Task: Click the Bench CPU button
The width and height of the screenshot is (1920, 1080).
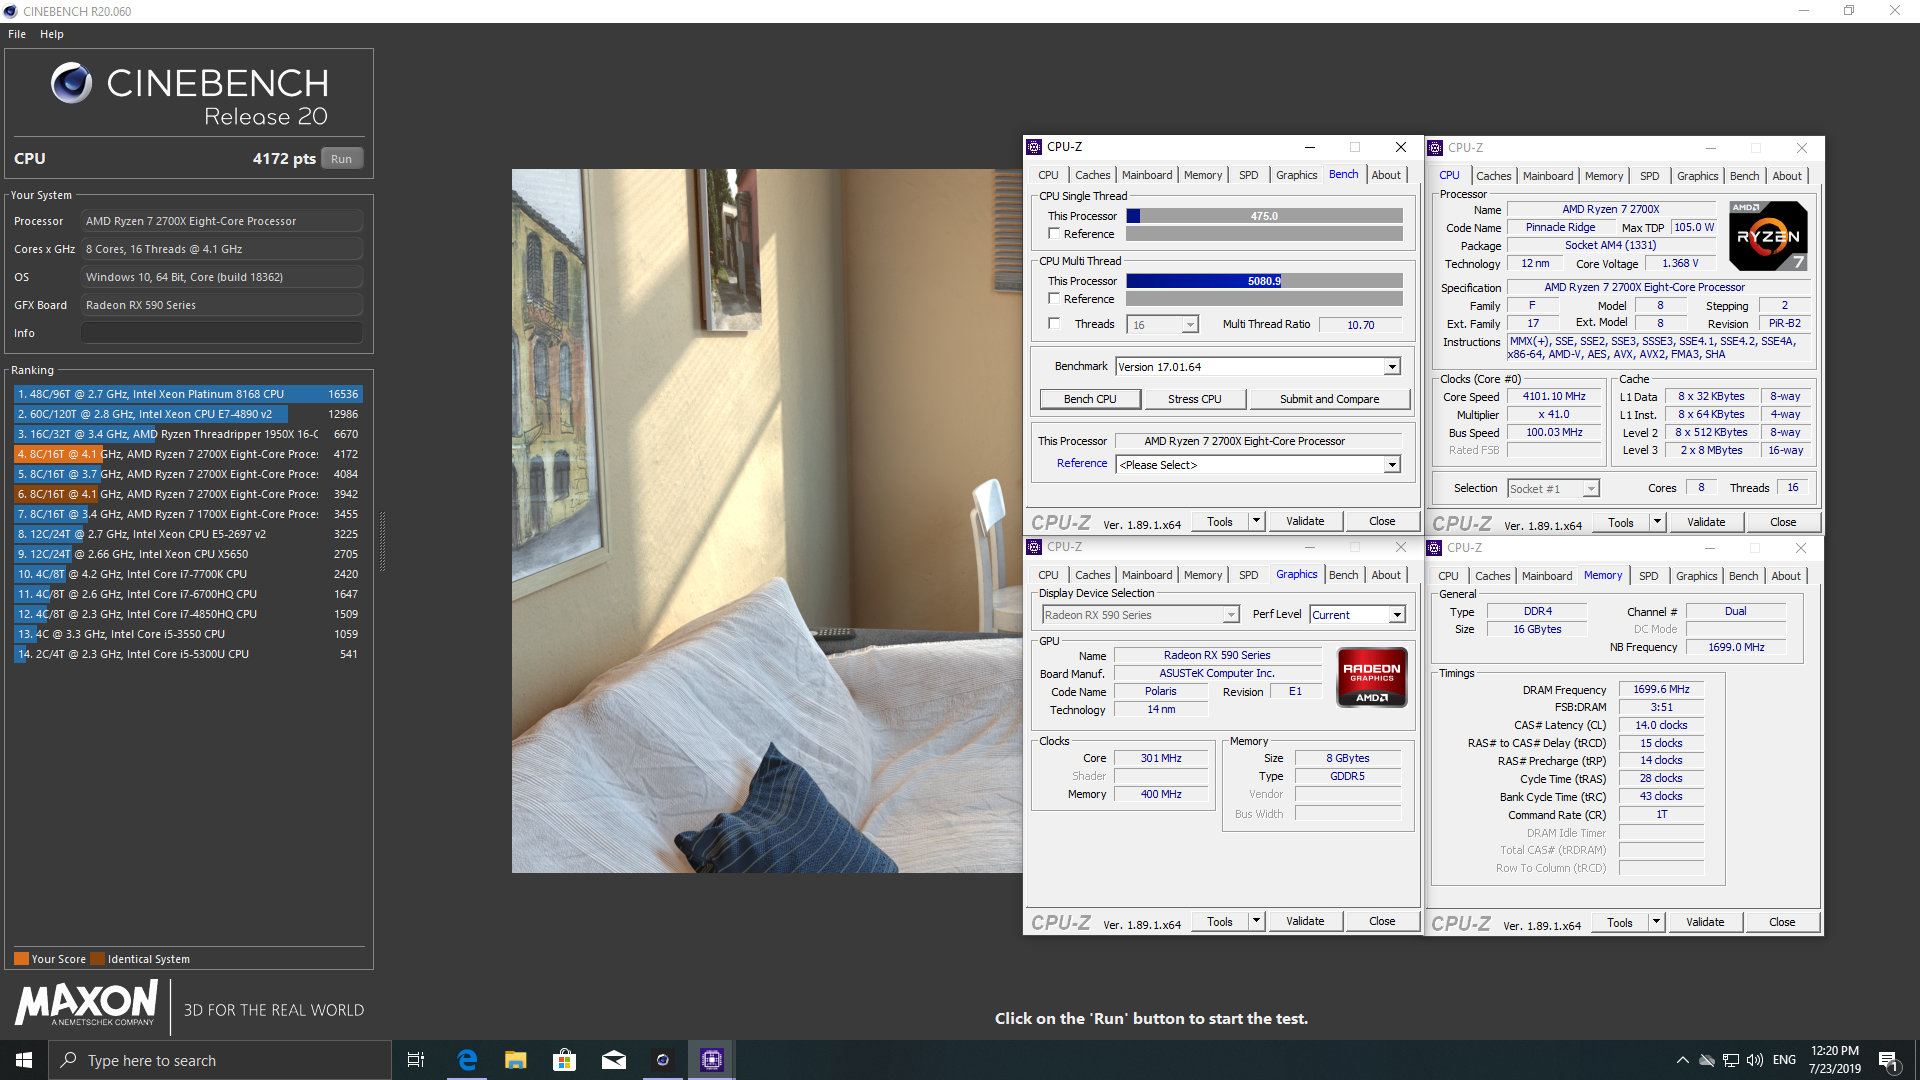Action: coord(1090,399)
